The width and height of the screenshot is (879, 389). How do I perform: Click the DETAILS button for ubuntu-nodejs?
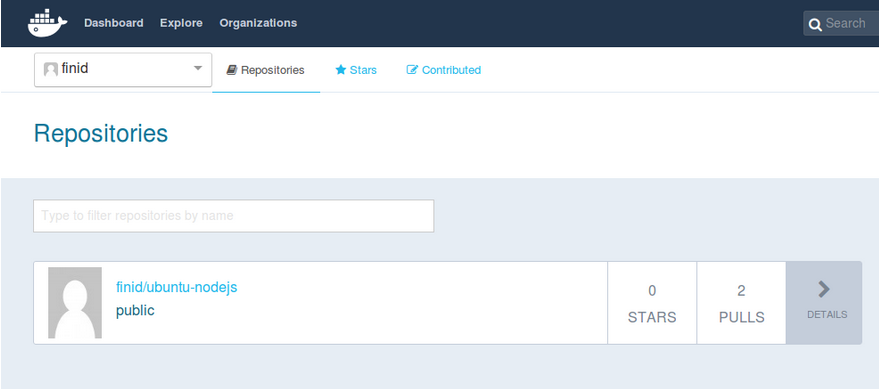pos(824,303)
